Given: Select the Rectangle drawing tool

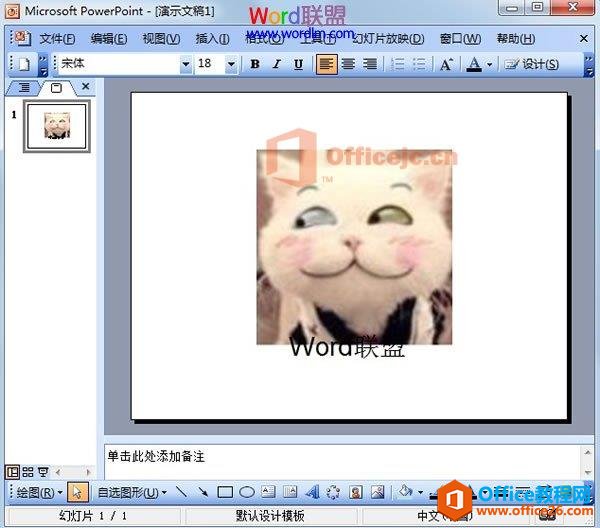Looking at the screenshot, I should click(x=225, y=492).
